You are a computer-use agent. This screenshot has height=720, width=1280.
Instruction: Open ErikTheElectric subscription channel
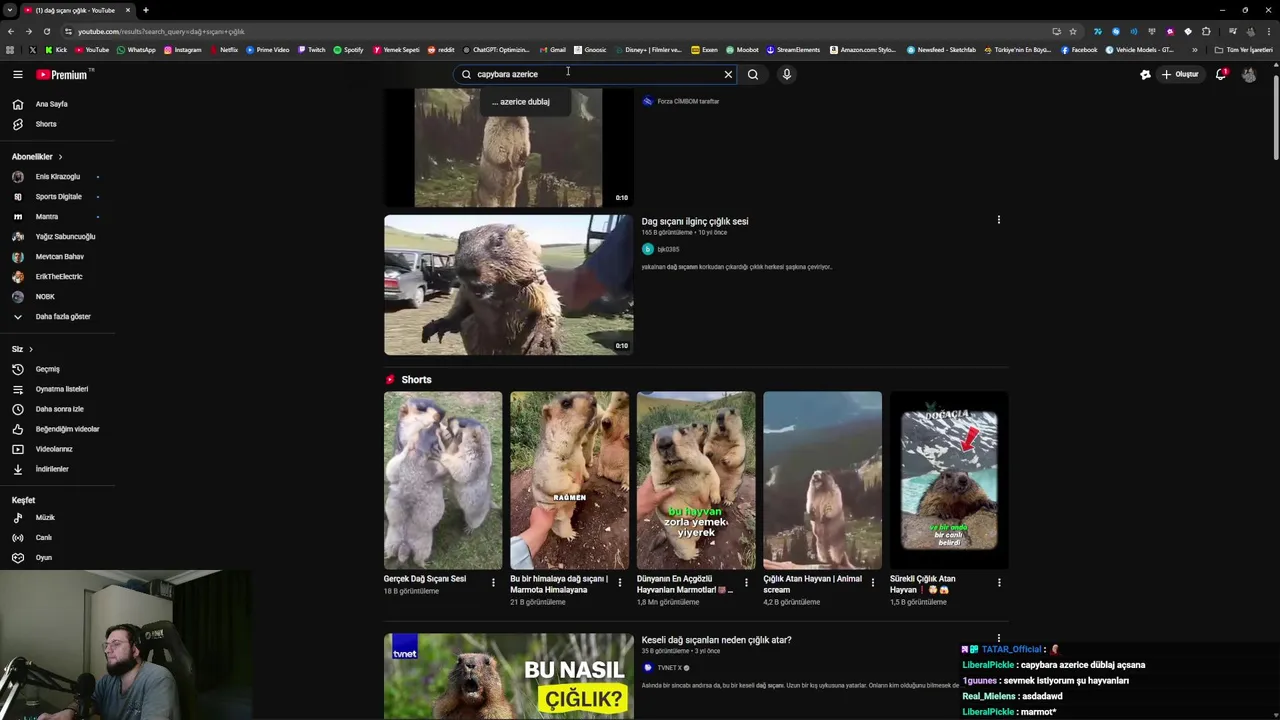point(57,277)
